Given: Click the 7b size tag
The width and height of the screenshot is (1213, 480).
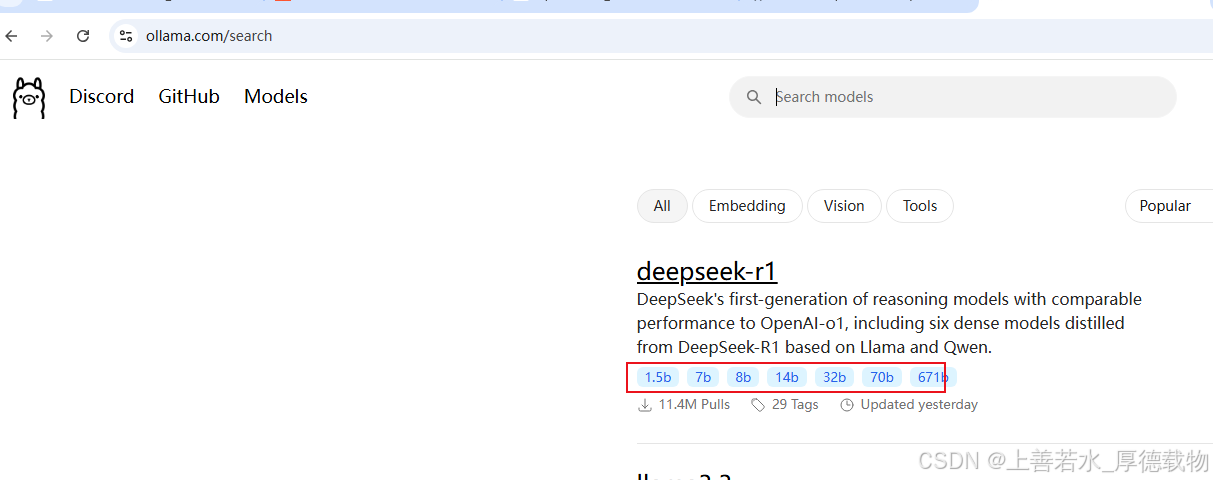Looking at the screenshot, I should click(x=703, y=377).
